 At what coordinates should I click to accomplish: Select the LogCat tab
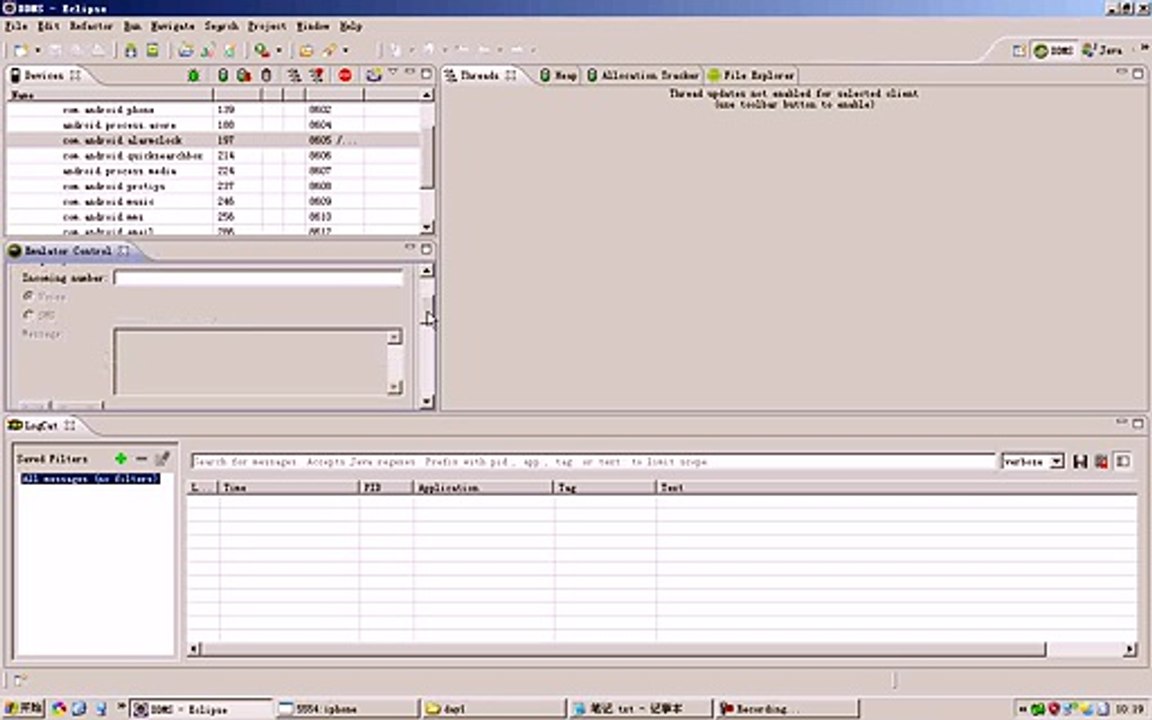[x=41, y=425]
